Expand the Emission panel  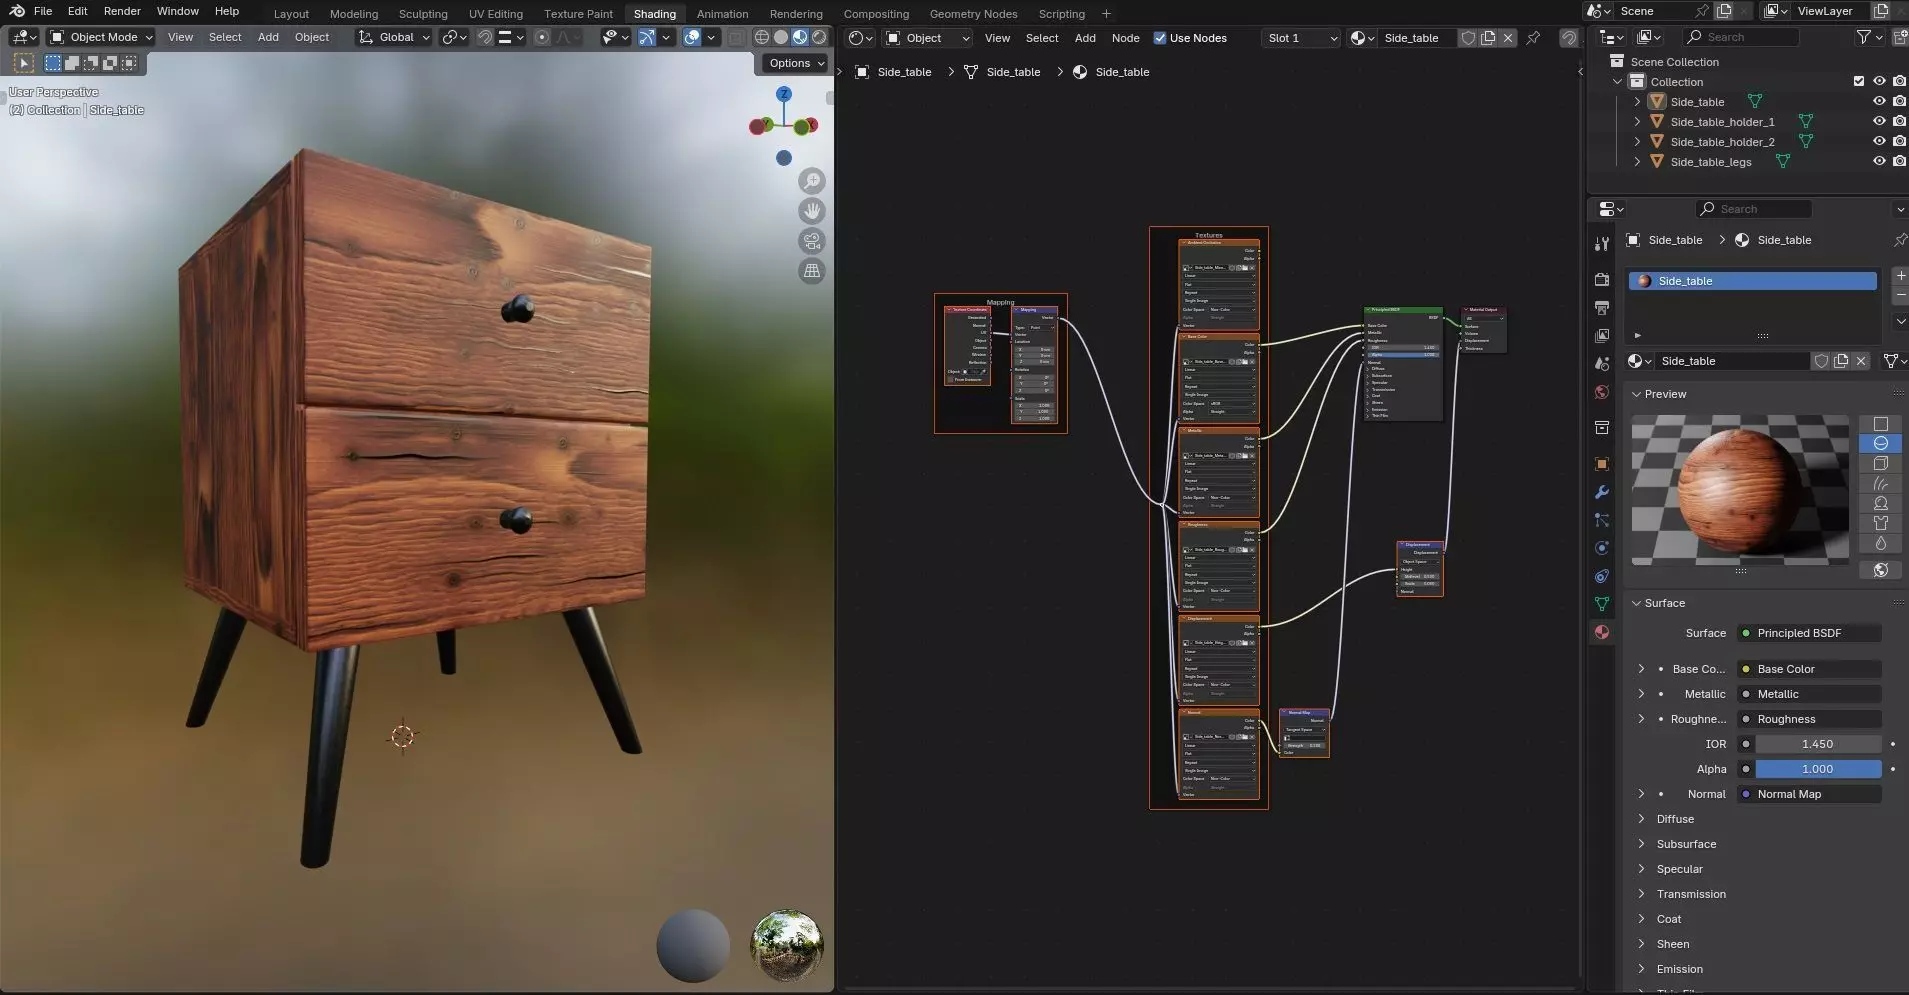pyautogui.click(x=1679, y=969)
